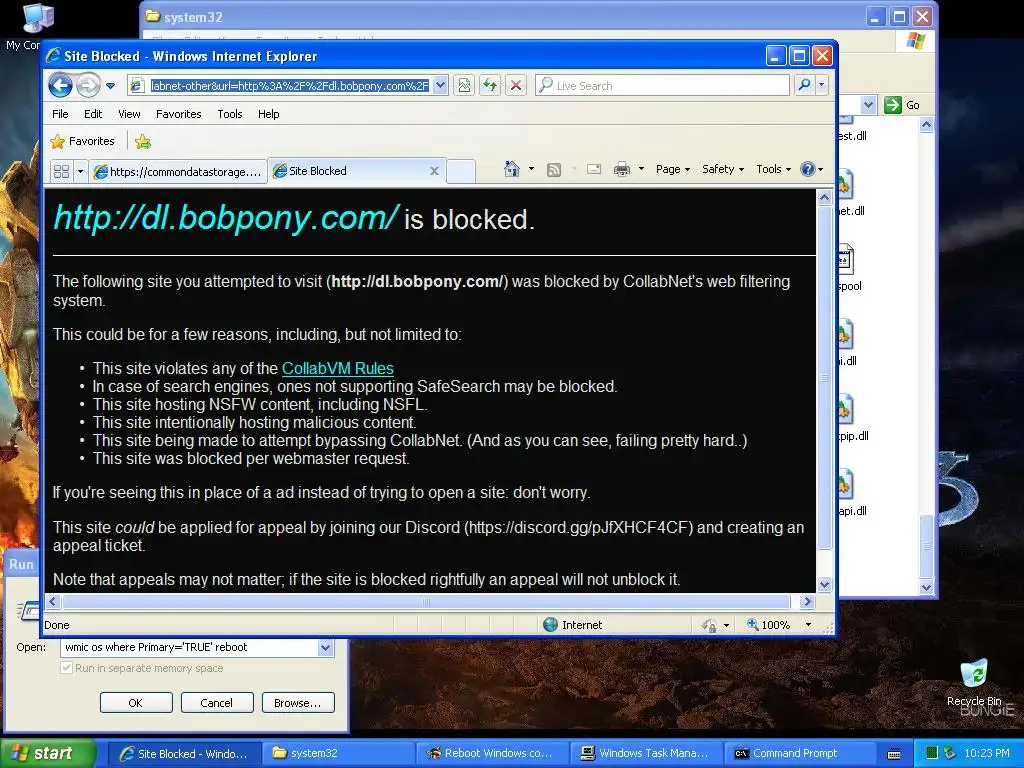The image size is (1024, 768).
Task: Toggle Compatibility View icon
Action: [464, 86]
